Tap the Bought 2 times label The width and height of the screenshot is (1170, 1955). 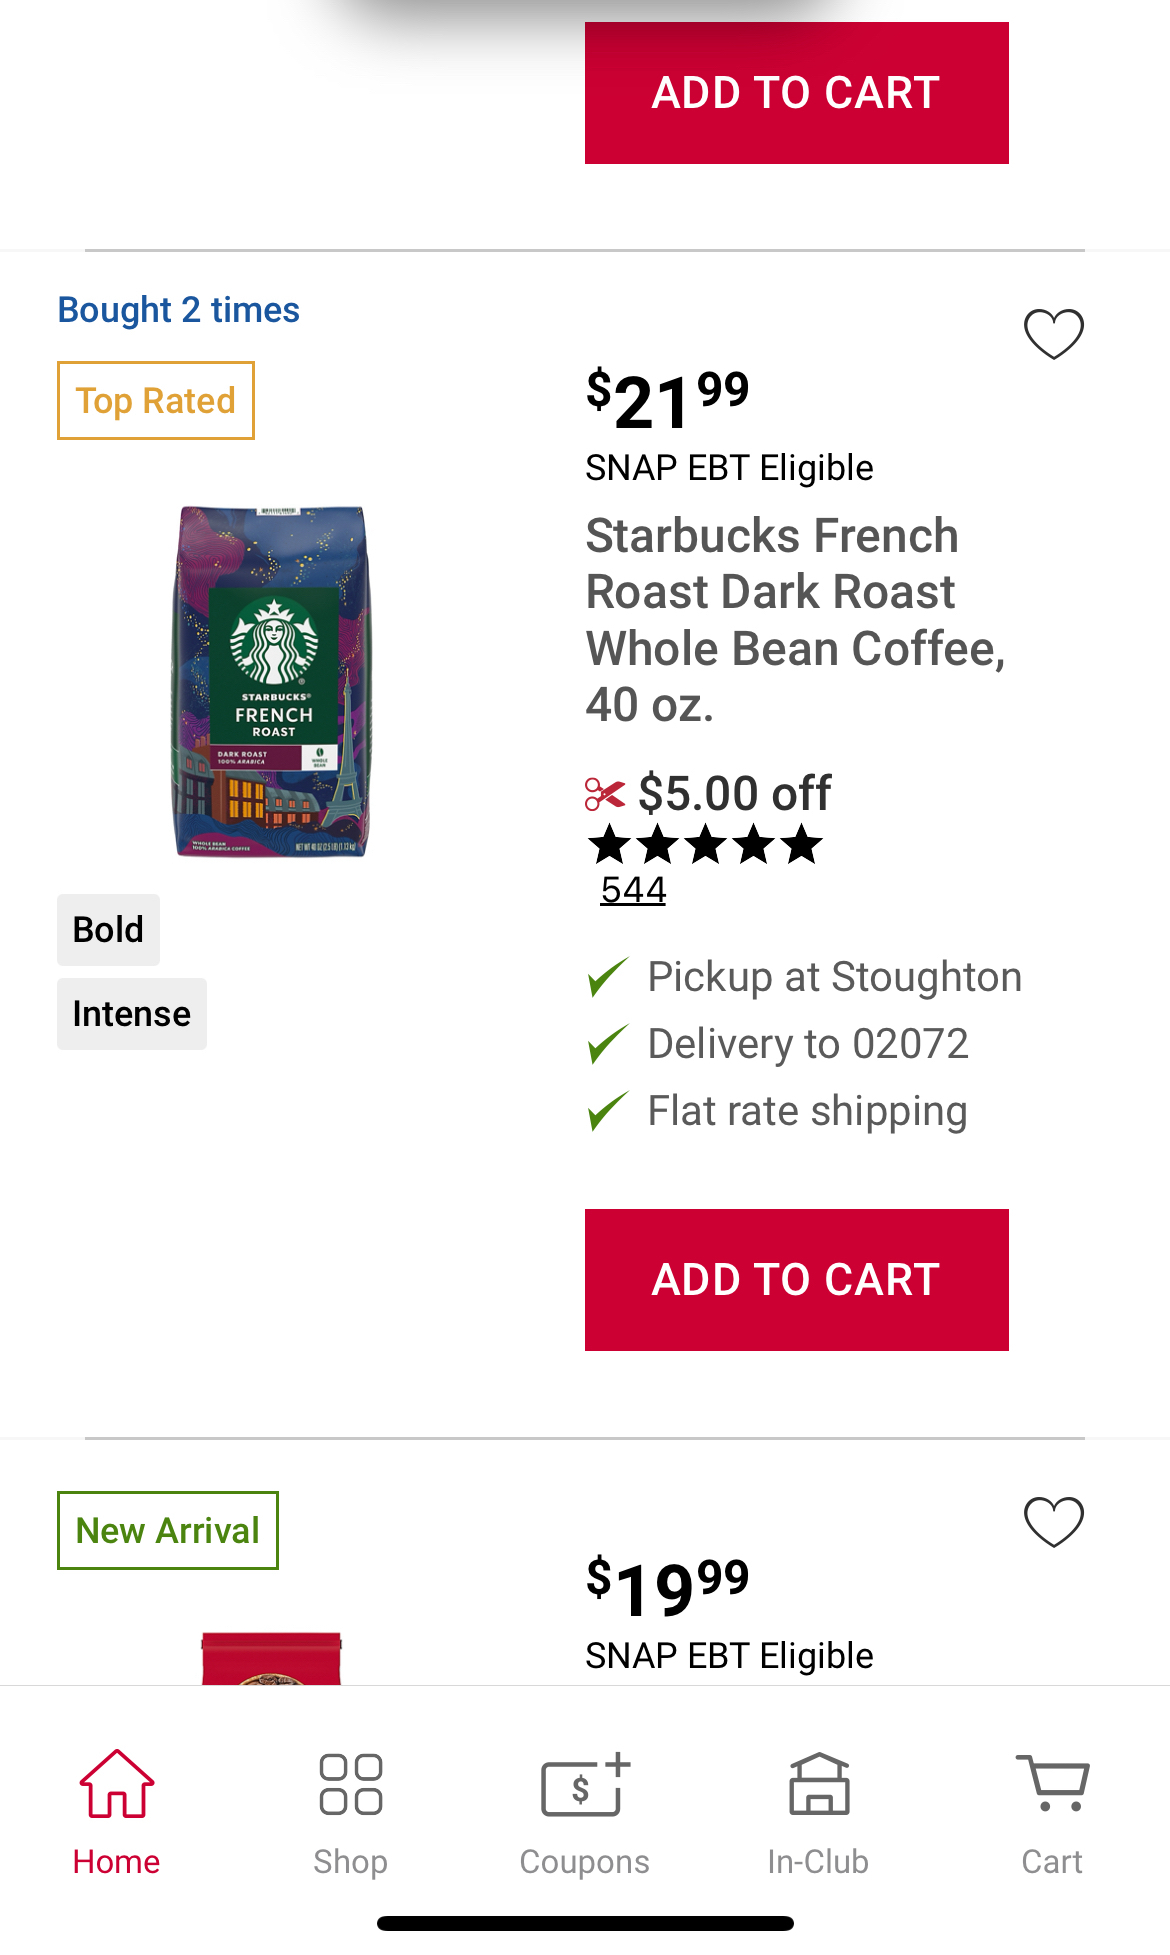coord(179,310)
